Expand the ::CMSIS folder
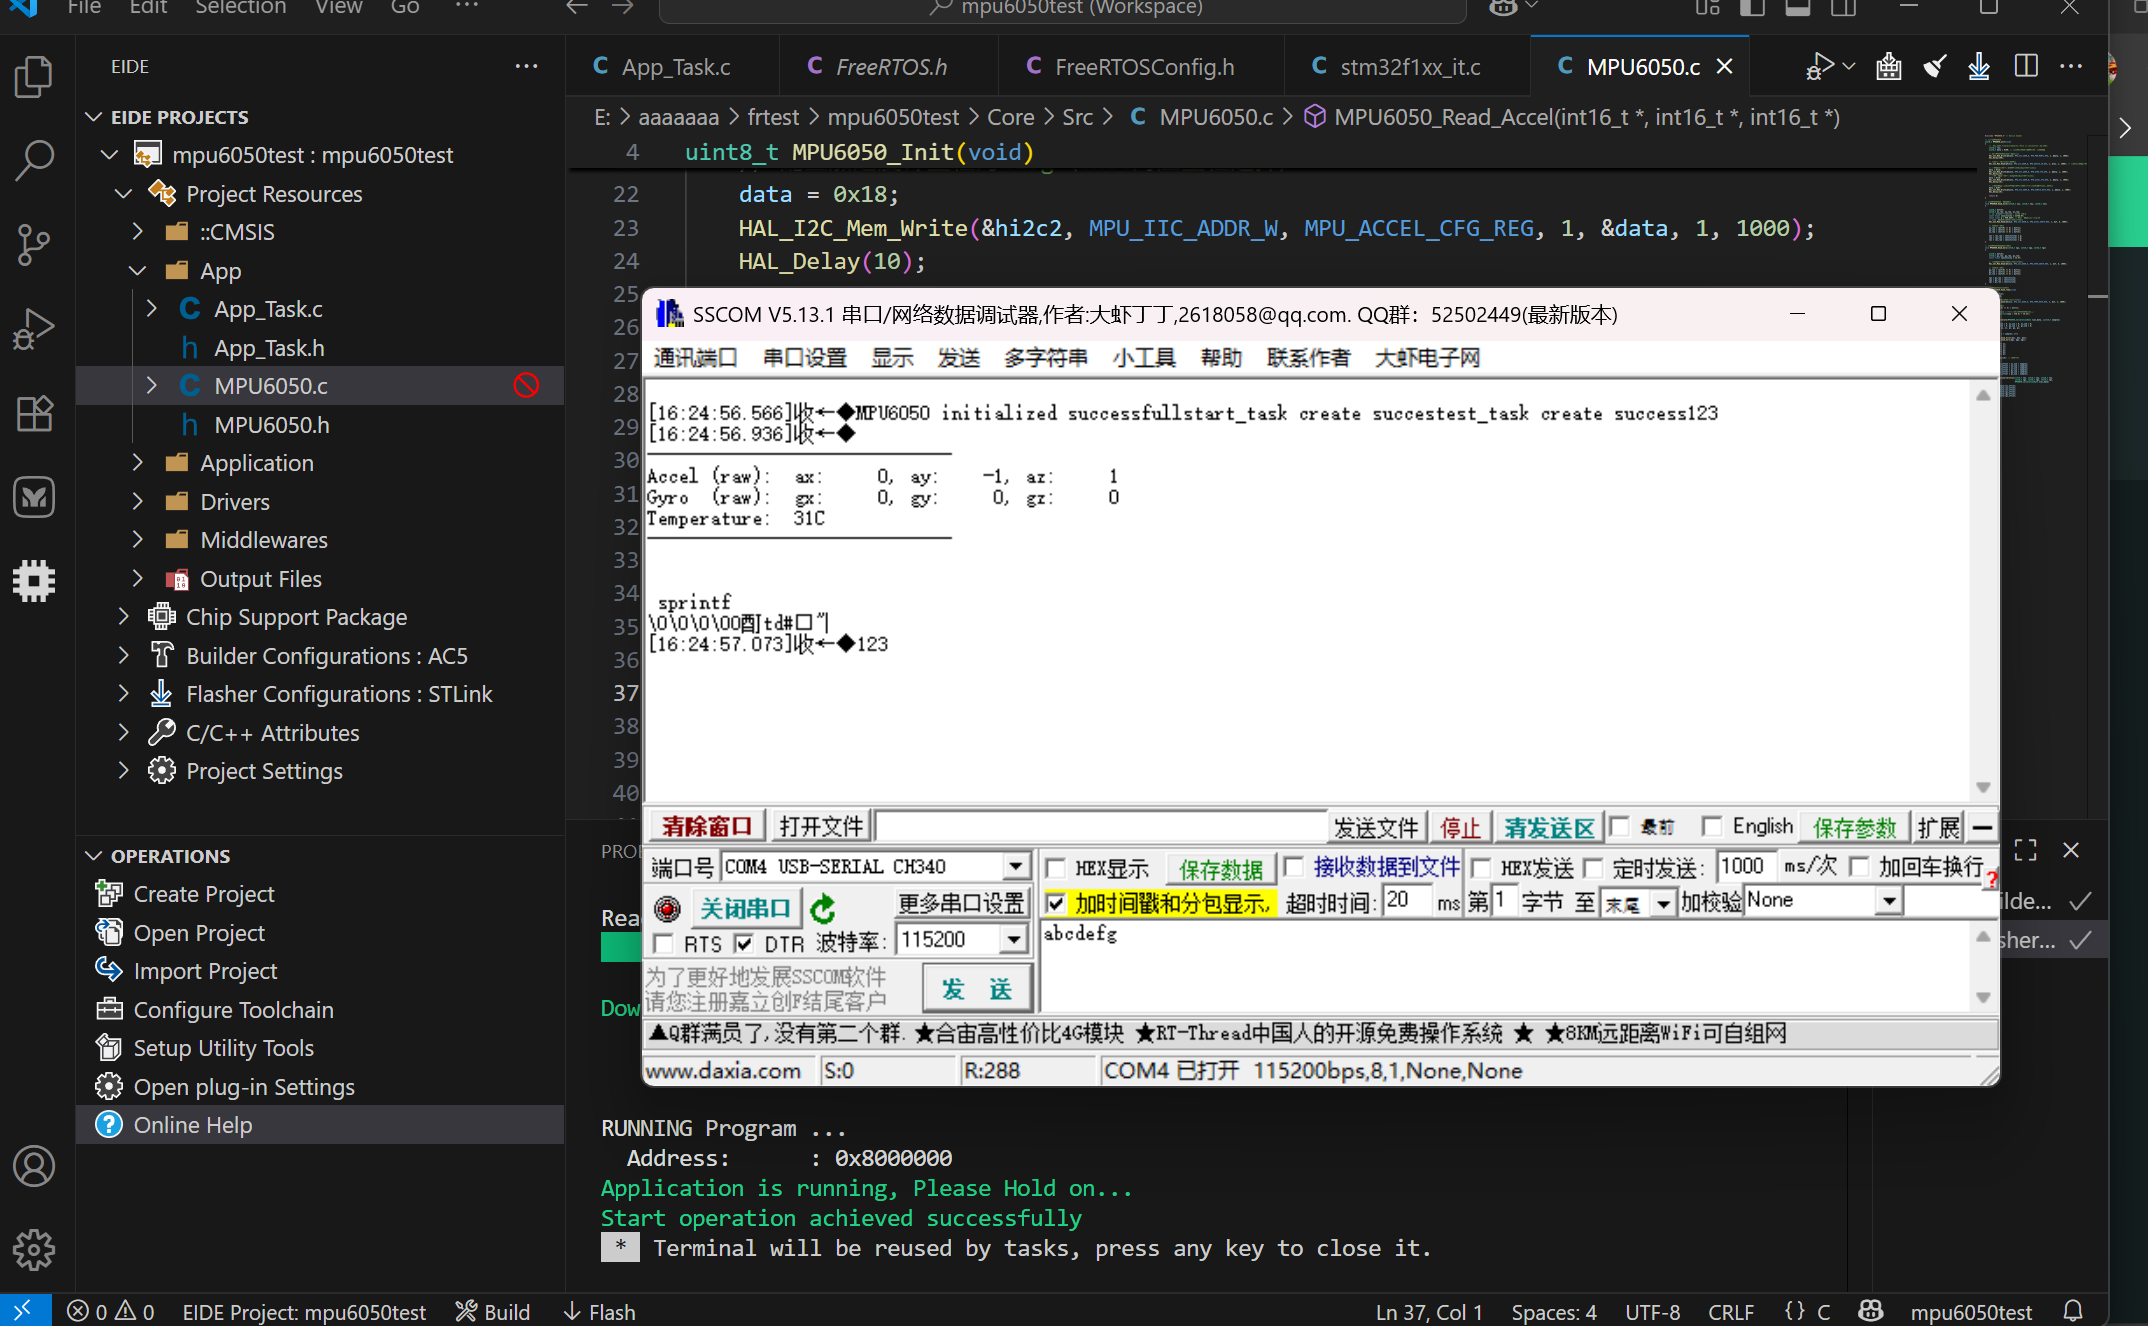Viewport: 2148px width, 1326px height. (137, 232)
